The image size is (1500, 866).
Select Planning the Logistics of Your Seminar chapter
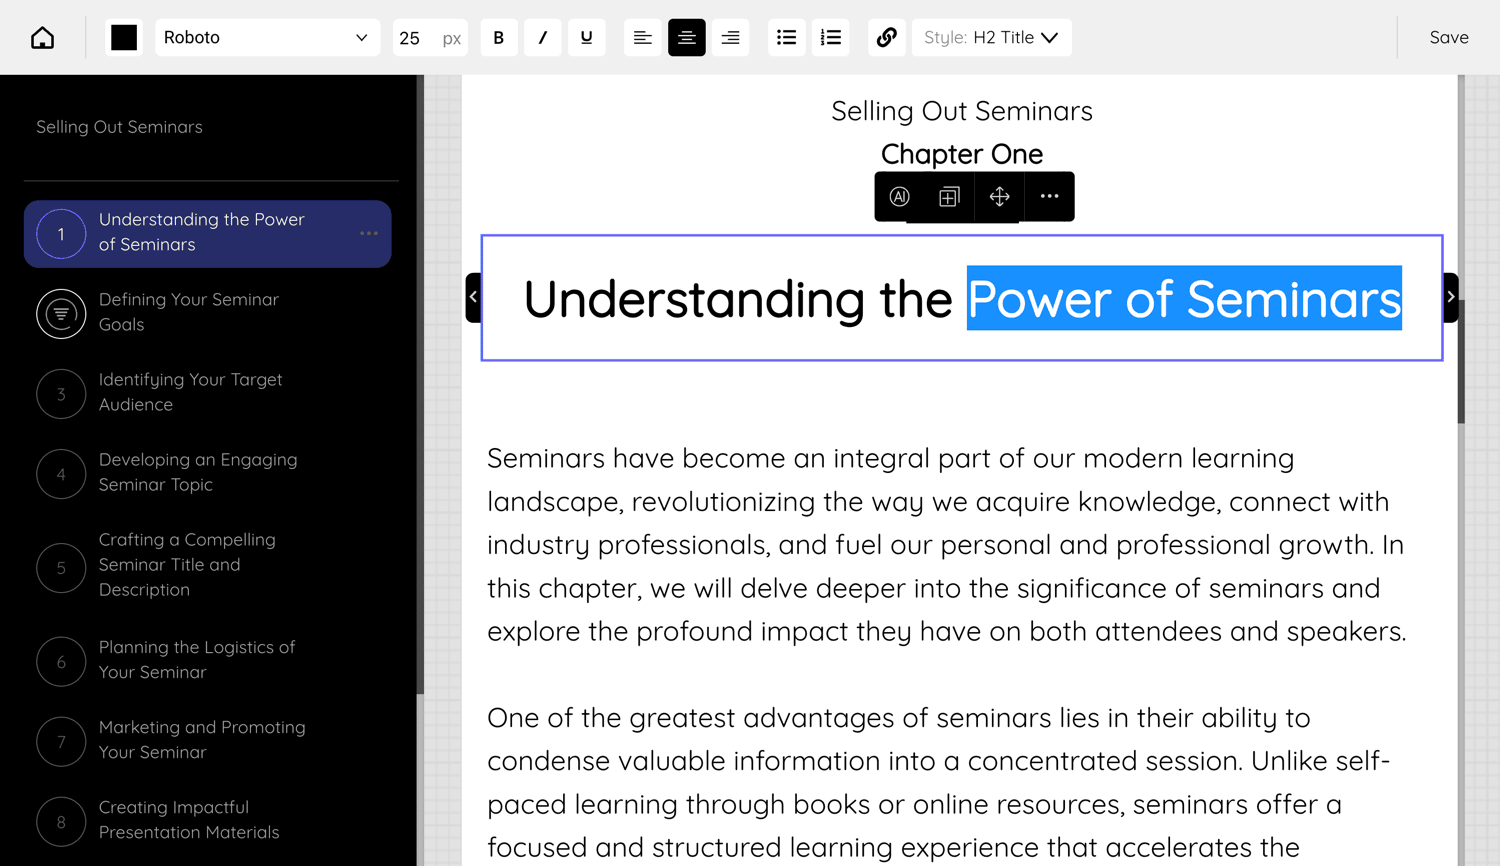click(x=196, y=660)
